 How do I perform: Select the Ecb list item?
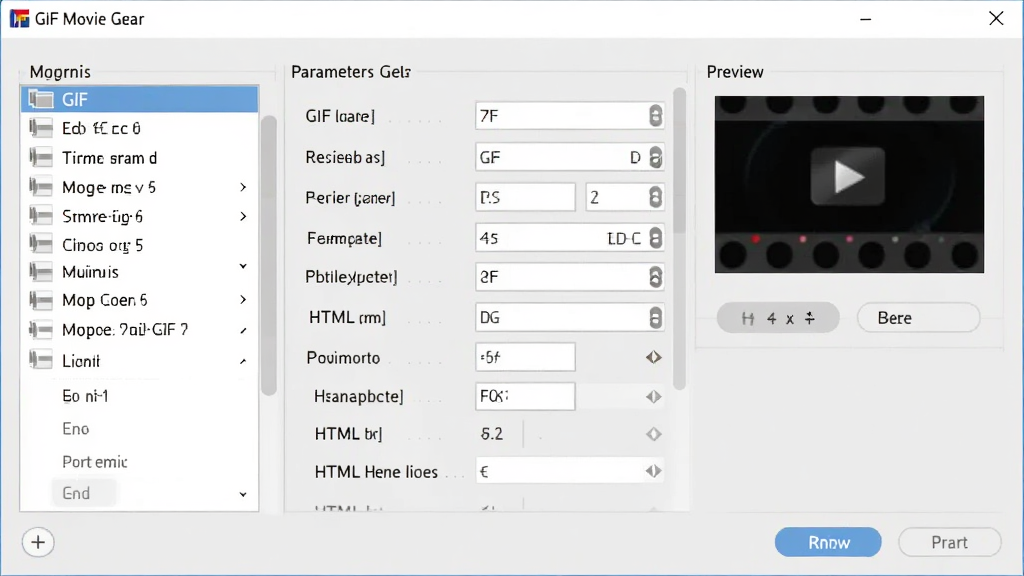140,129
